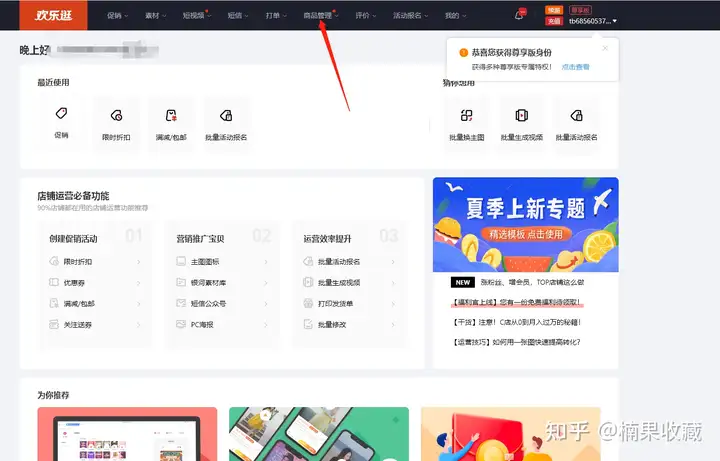Open the 夏季上新专题 banner image
This screenshot has width=720, height=461.
[525, 225]
